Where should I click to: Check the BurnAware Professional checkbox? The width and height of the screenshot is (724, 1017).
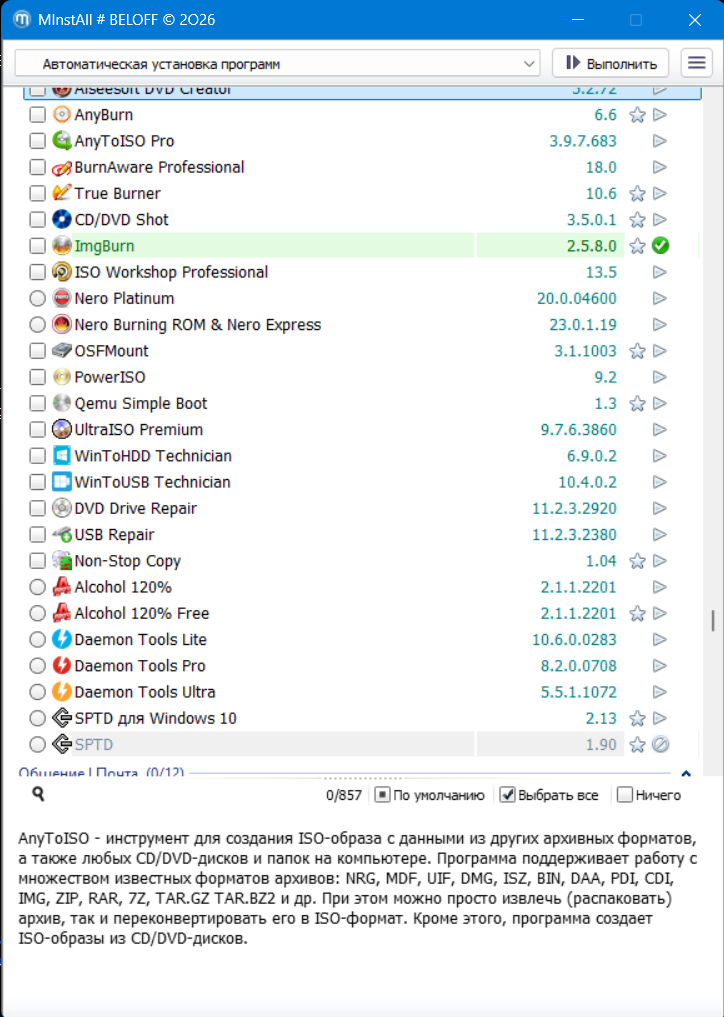pos(38,167)
